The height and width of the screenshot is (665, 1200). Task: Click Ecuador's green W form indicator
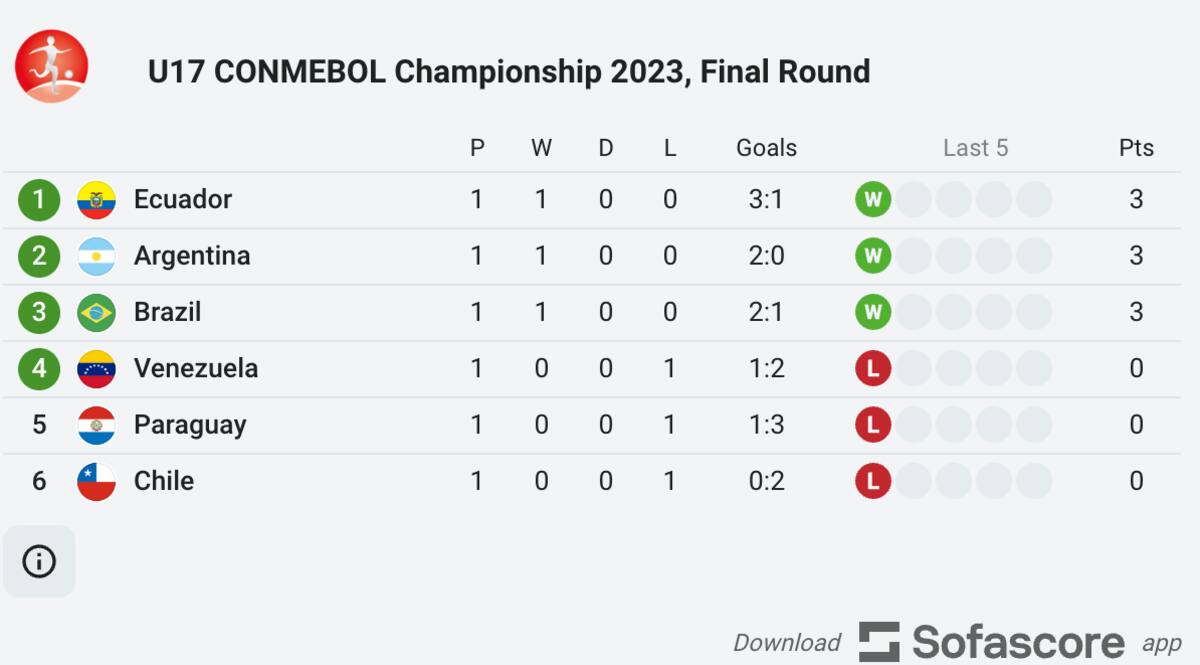(873, 199)
